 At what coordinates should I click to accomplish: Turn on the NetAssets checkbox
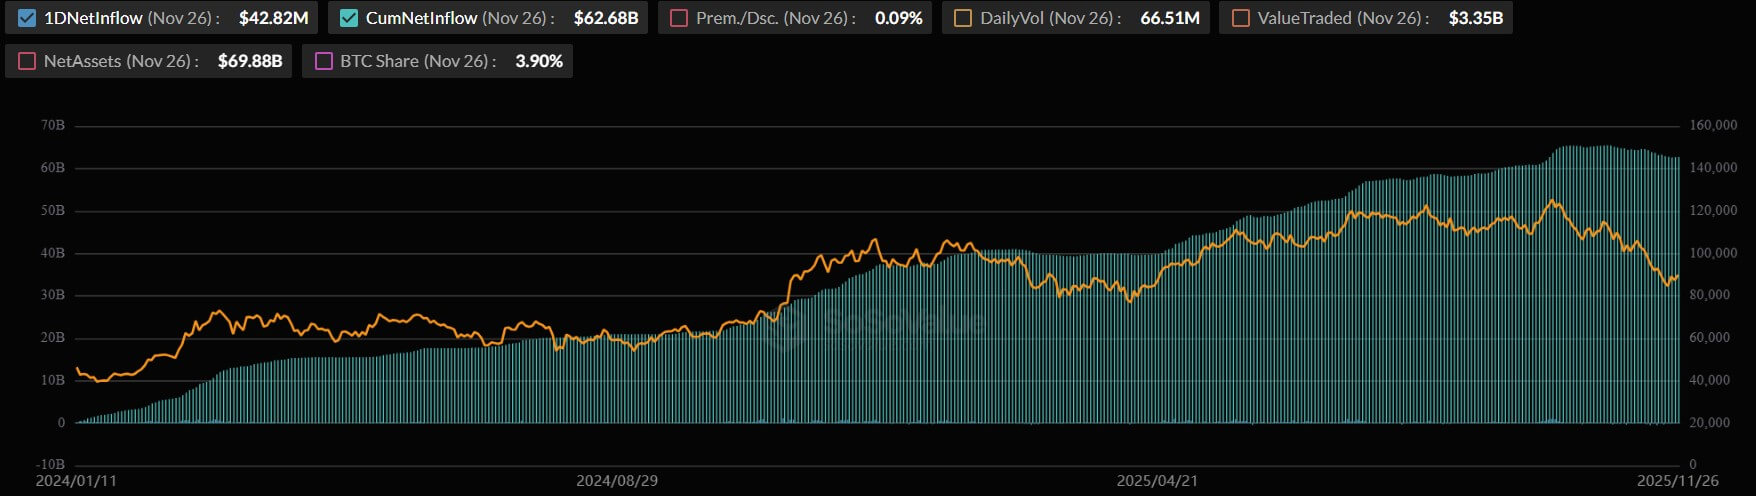click(27, 61)
